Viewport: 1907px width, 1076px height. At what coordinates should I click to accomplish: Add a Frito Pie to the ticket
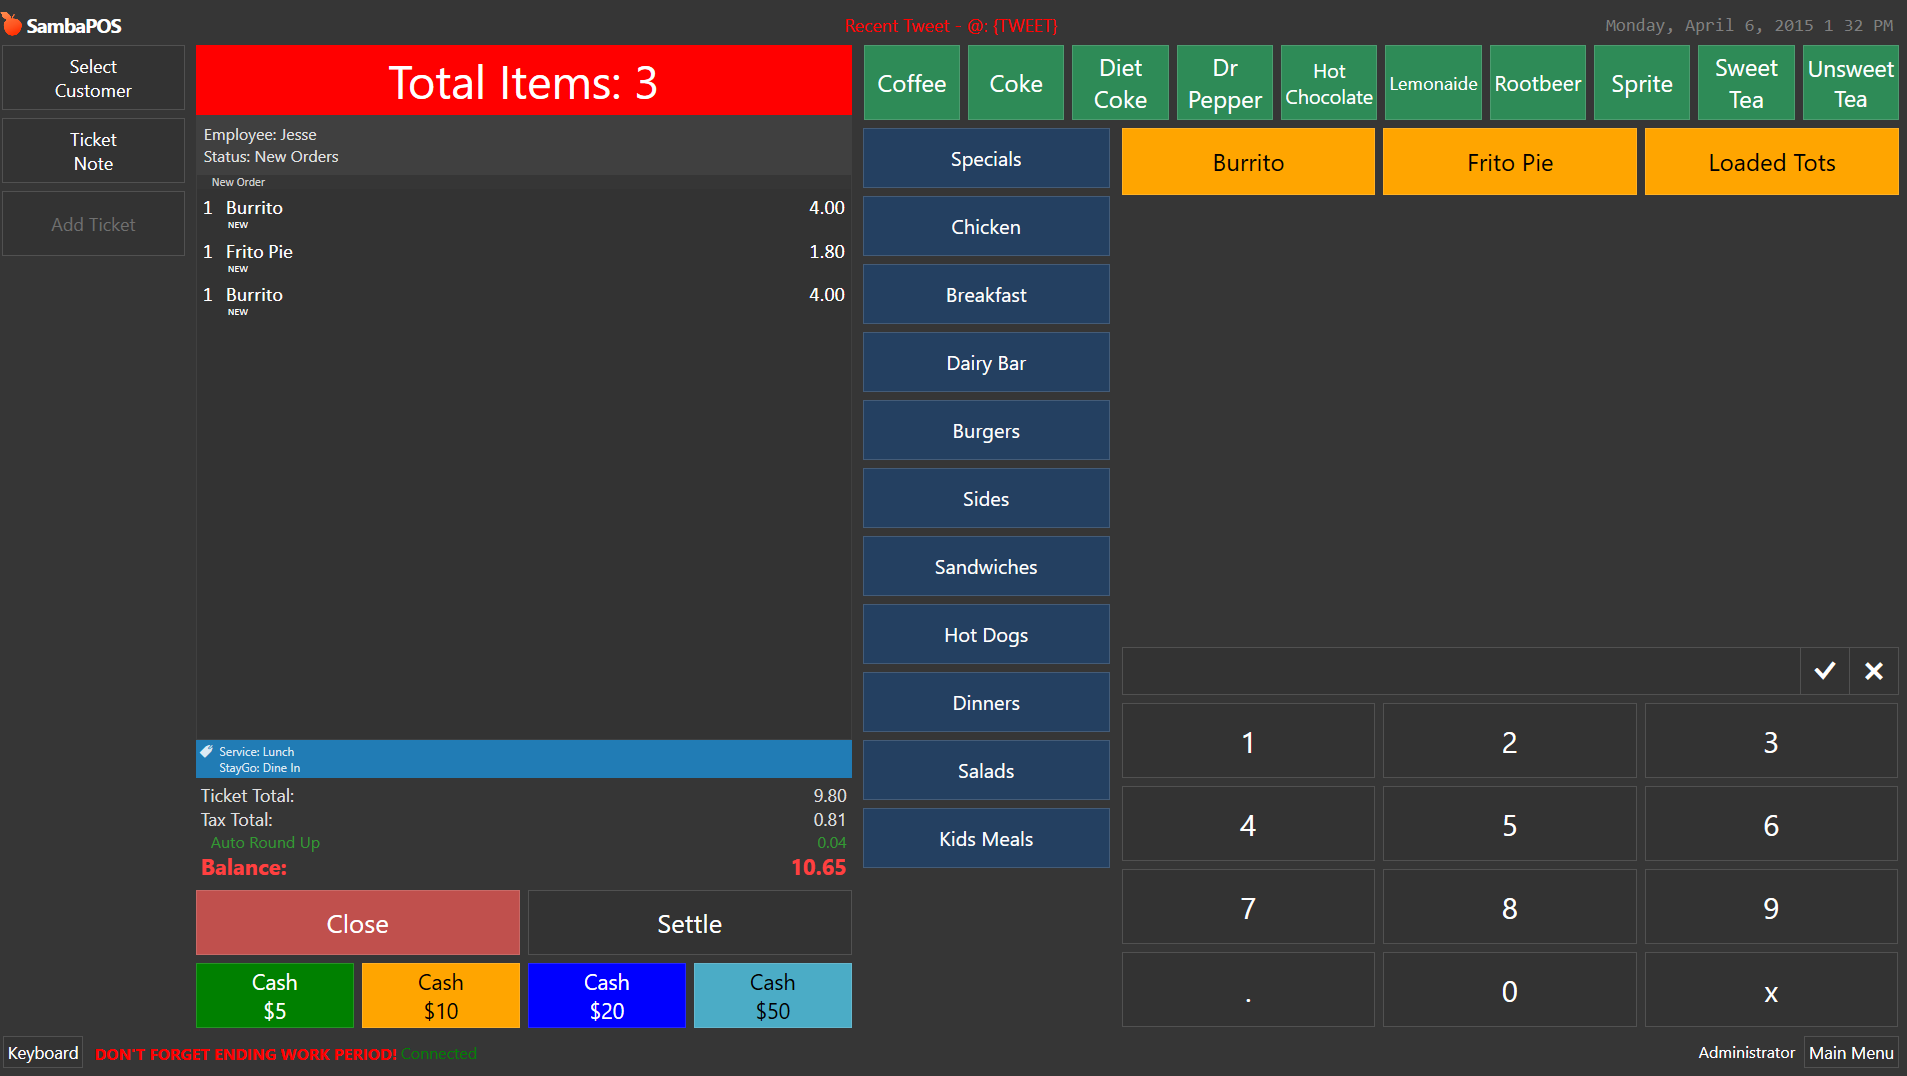coord(1509,161)
